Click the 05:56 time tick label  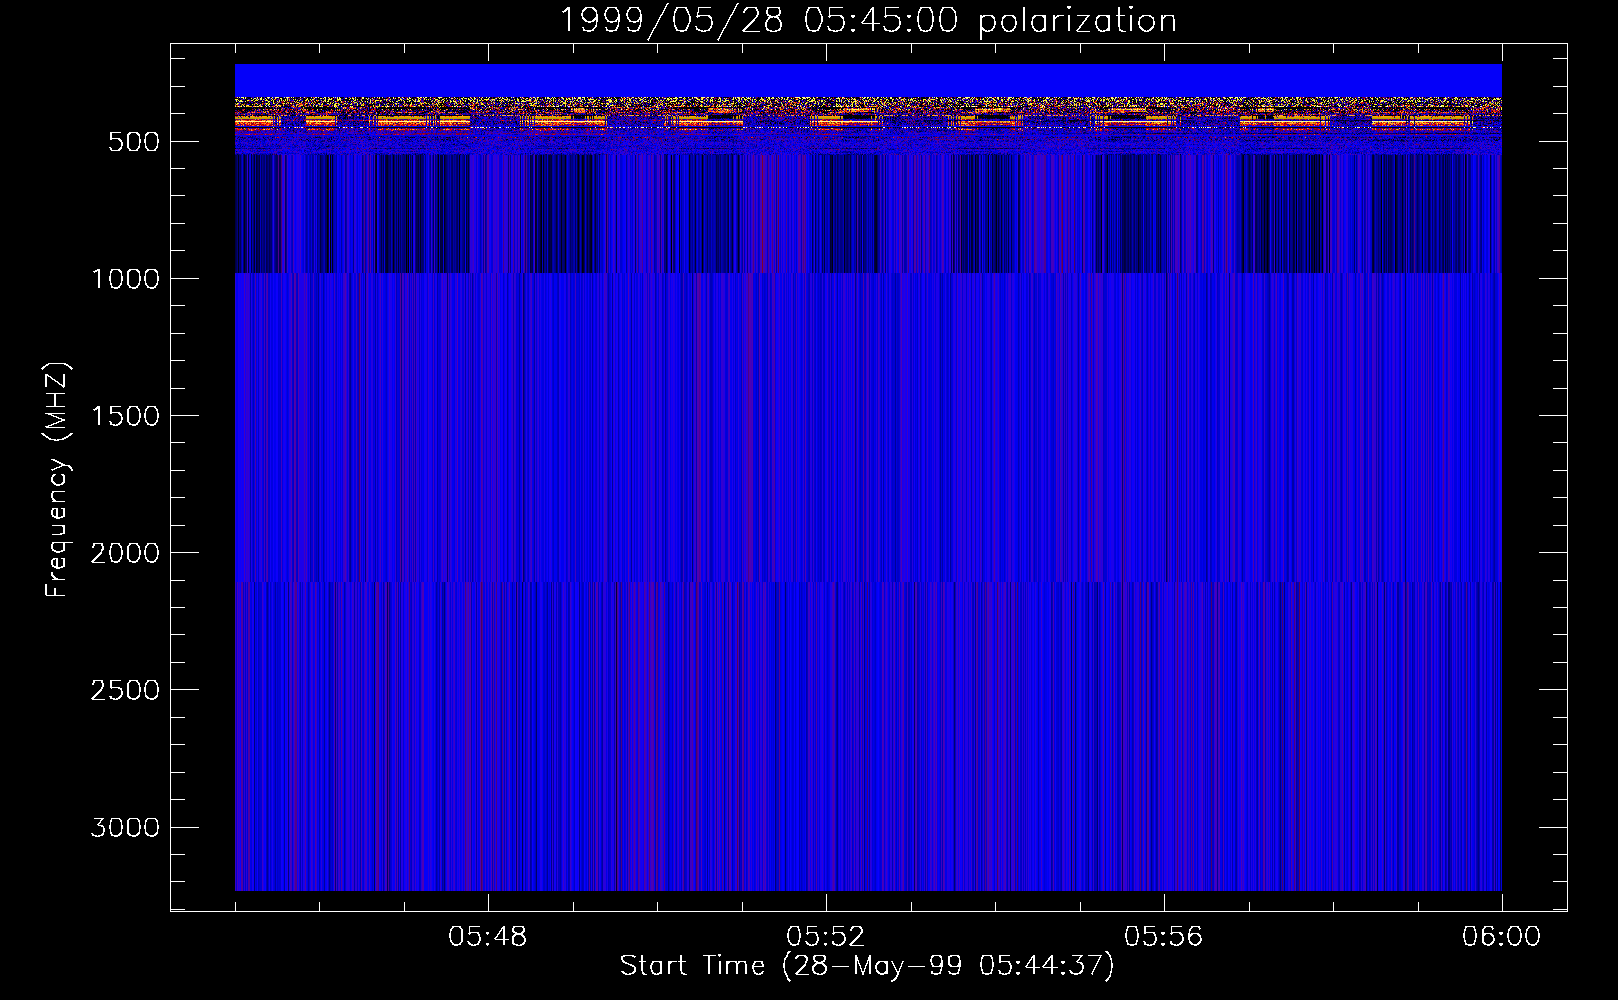click(x=1164, y=937)
